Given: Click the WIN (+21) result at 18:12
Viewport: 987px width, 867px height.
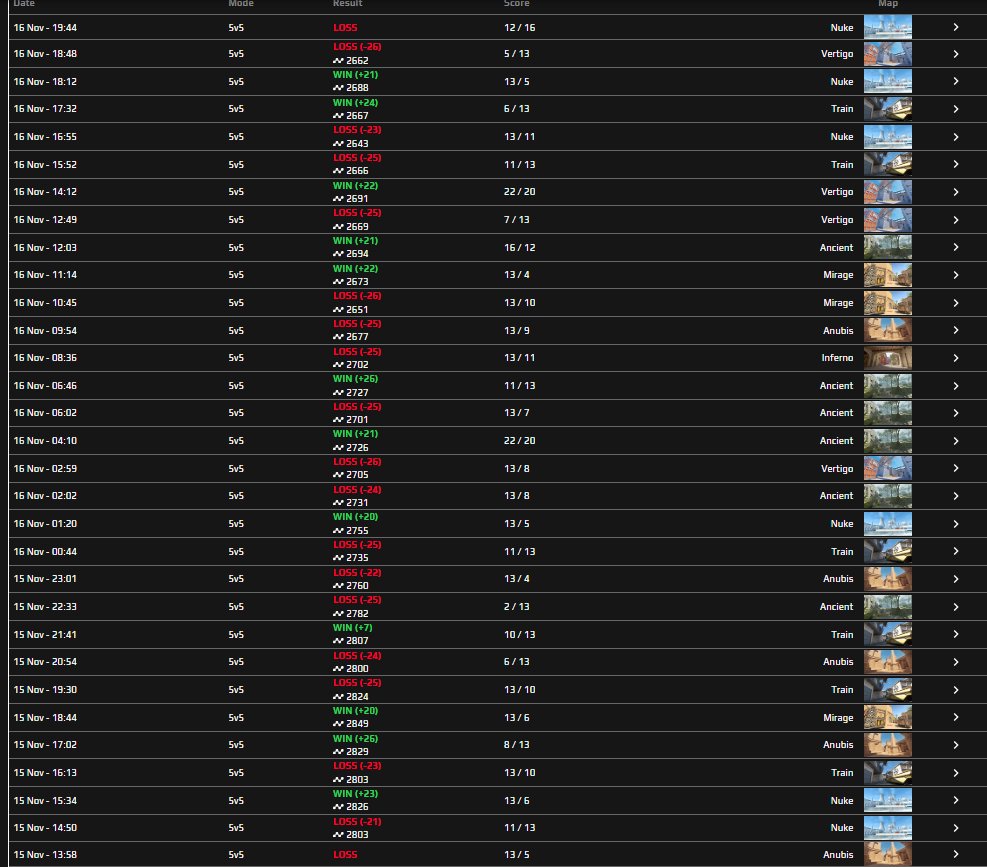Looking at the screenshot, I should coord(356,74).
